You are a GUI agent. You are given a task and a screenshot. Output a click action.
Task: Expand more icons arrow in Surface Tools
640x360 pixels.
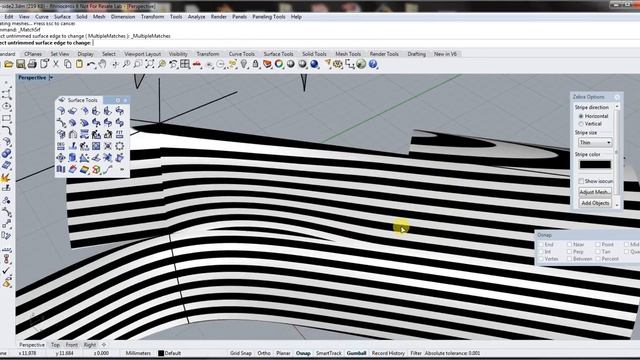pos(122,169)
